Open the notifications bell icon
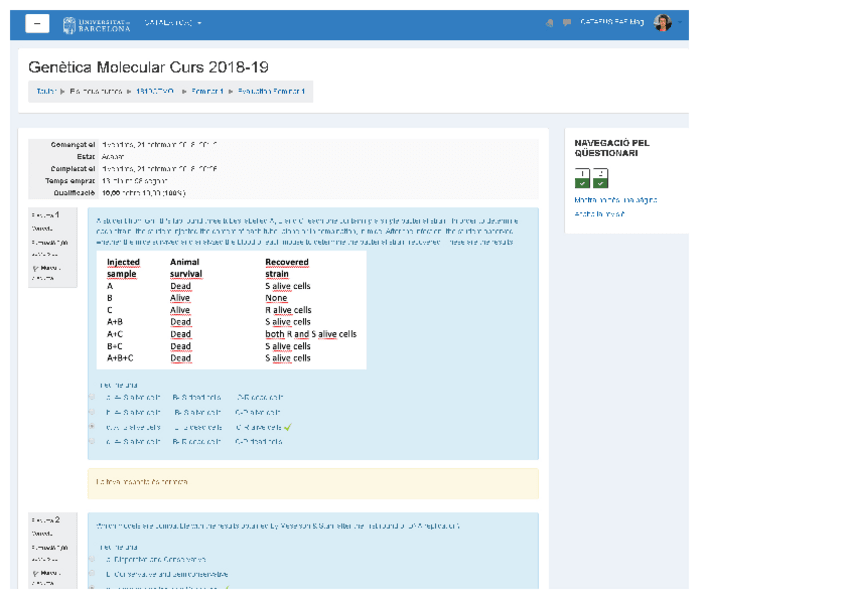Screen dimensions: 848x599 click(549, 23)
